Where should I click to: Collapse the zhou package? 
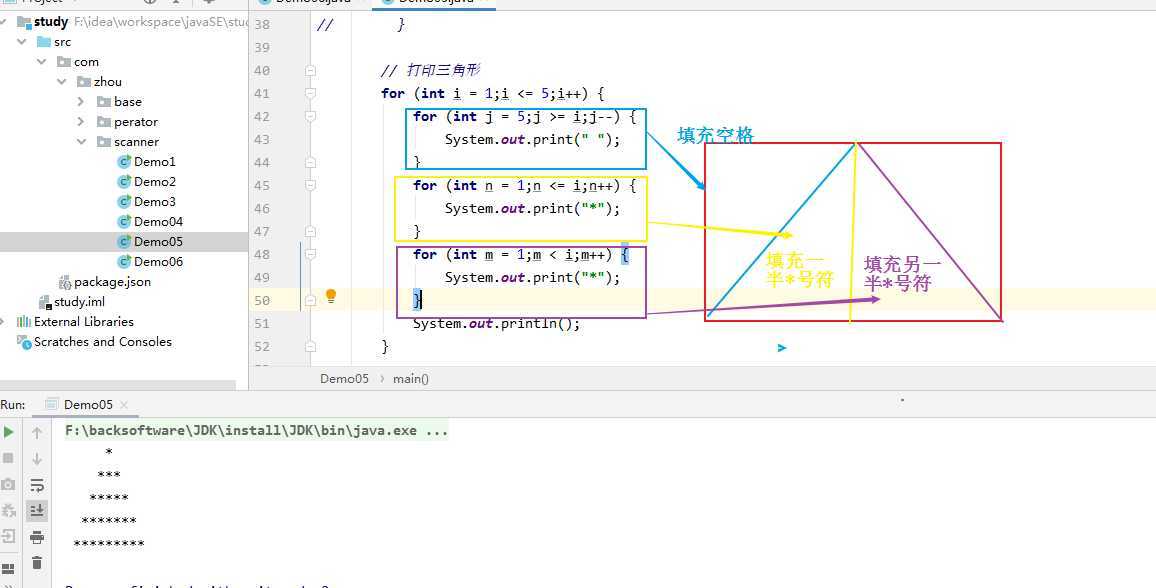click(x=62, y=82)
